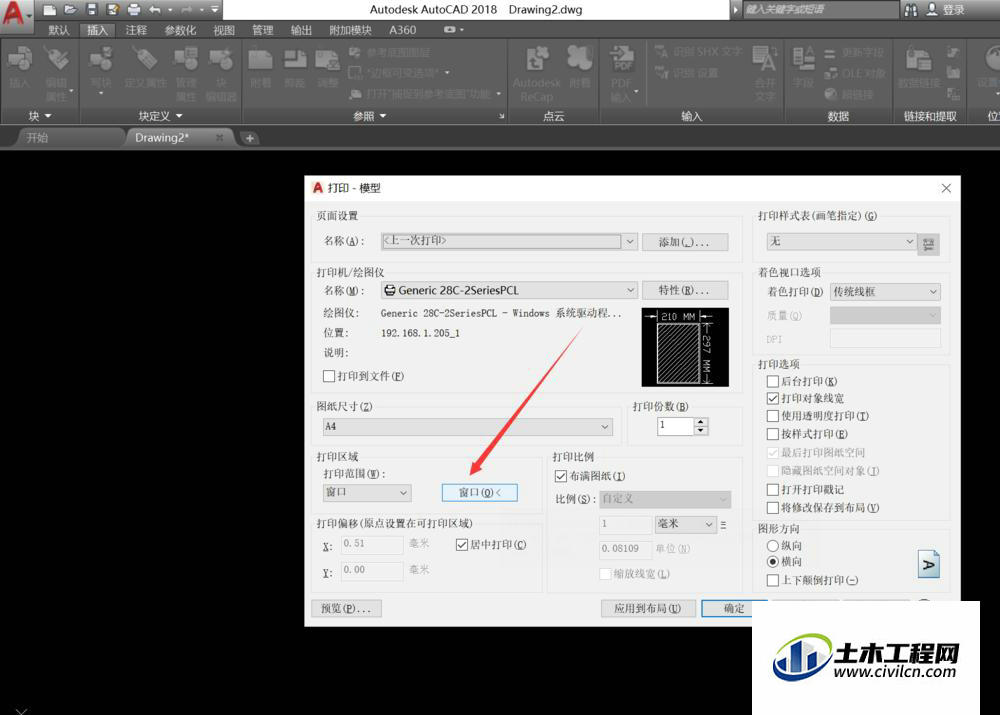
Task: Click the plot style table editor icon
Action: tap(929, 244)
